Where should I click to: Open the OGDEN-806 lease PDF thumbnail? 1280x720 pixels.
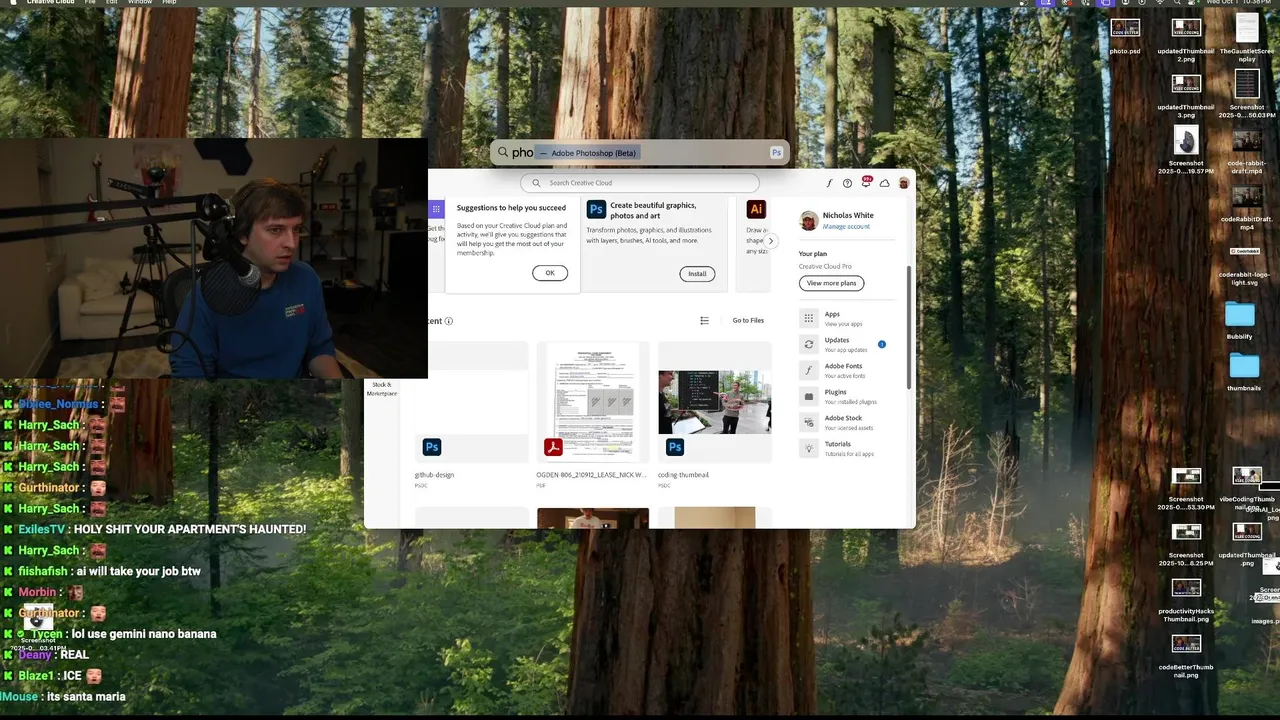(593, 402)
